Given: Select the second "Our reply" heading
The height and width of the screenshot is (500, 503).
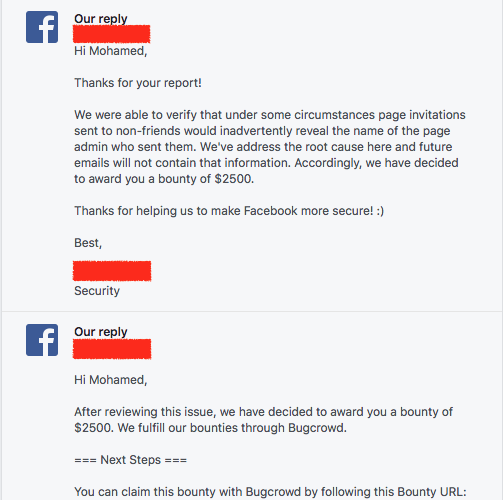Looking at the screenshot, I should (x=101, y=332).
